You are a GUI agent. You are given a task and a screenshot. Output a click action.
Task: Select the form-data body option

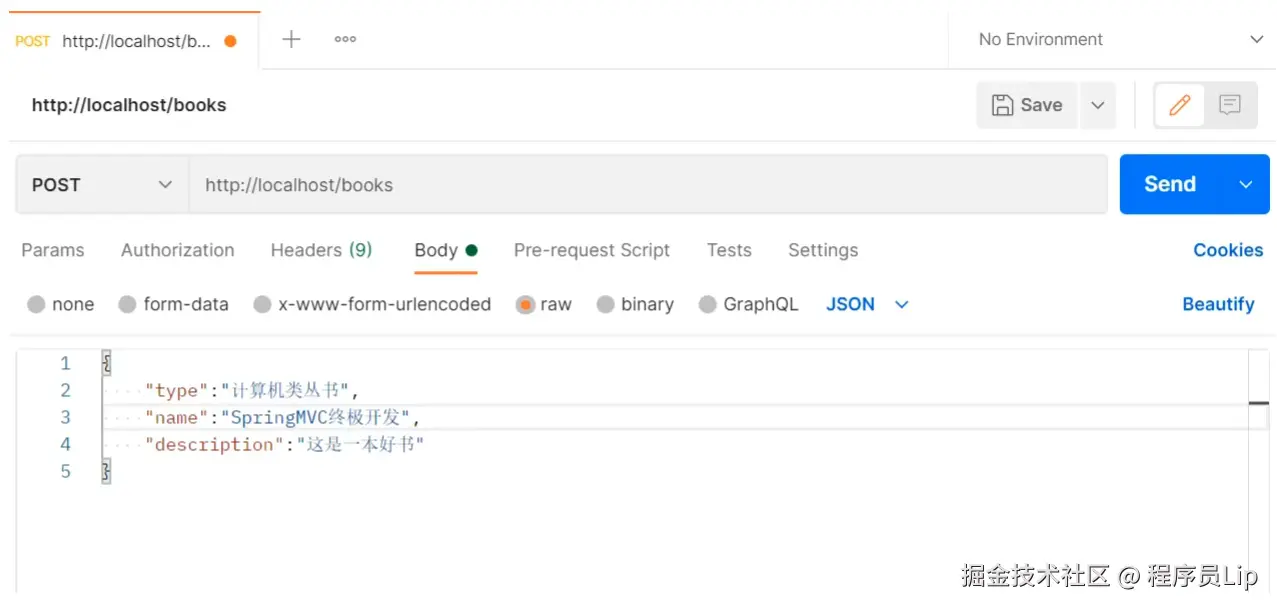pos(127,305)
